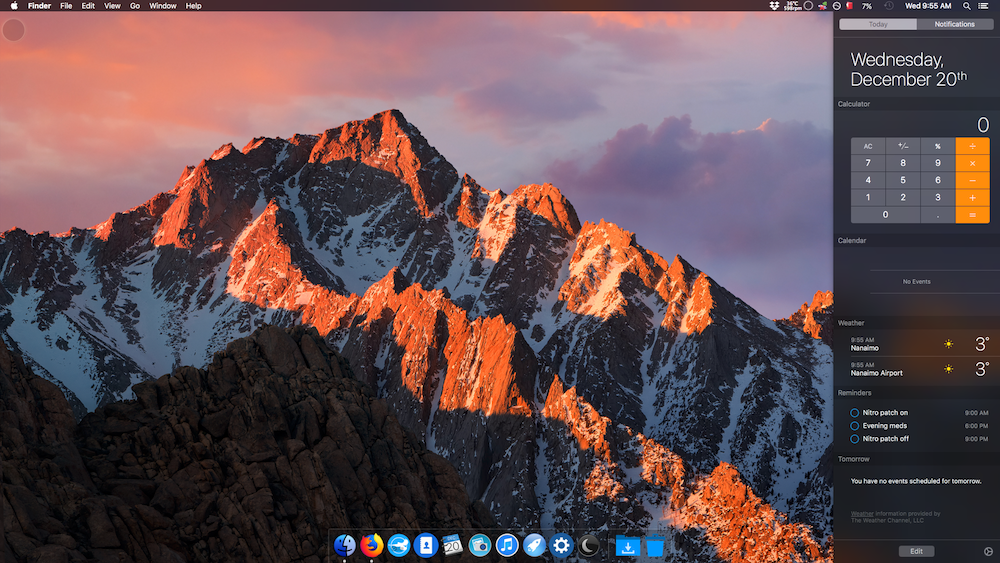Complete the Nitro patch off reminder
1000x563 pixels.
click(x=854, y=438)
